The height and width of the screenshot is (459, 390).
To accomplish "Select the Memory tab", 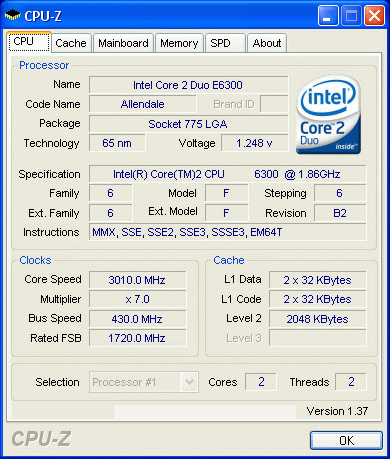I will (179, 43).
